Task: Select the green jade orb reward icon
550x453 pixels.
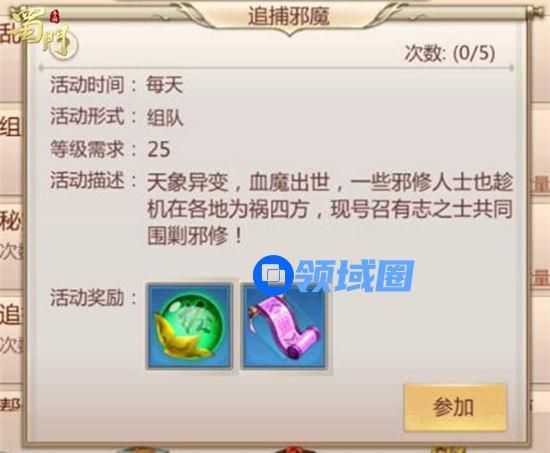Action: [x=190, y=326]
